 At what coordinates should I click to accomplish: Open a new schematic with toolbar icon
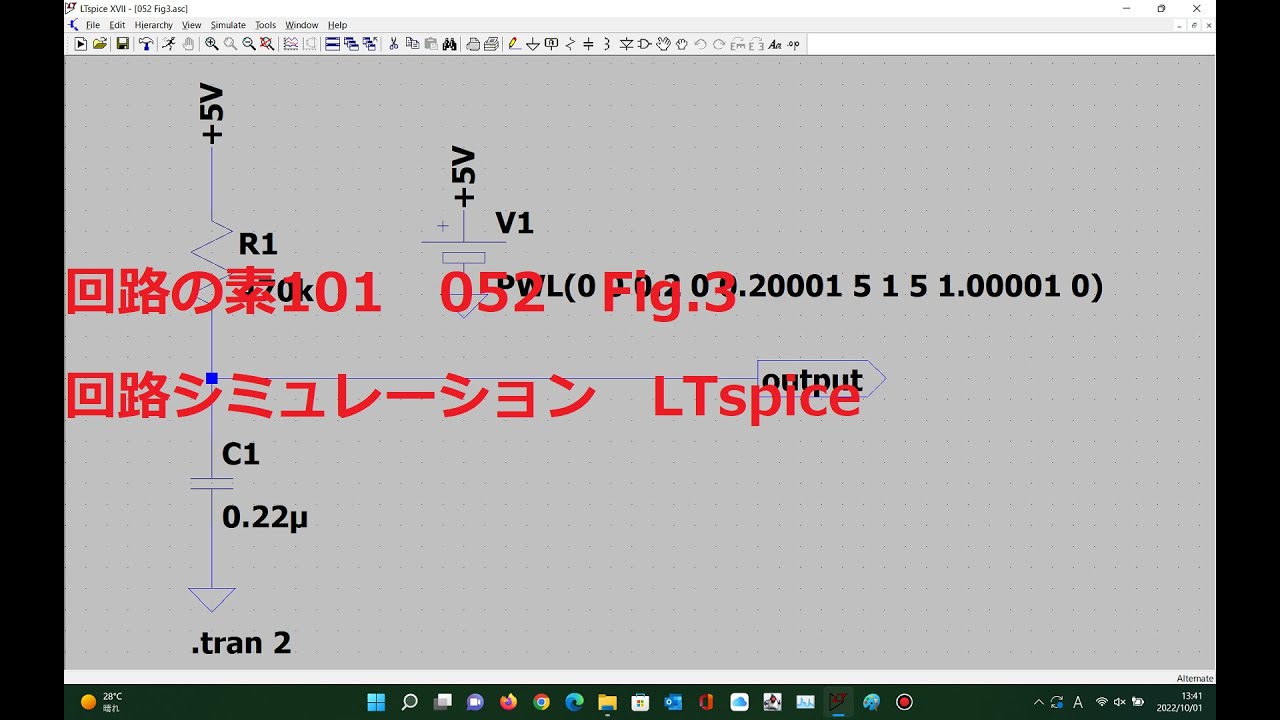click(80, 44)
